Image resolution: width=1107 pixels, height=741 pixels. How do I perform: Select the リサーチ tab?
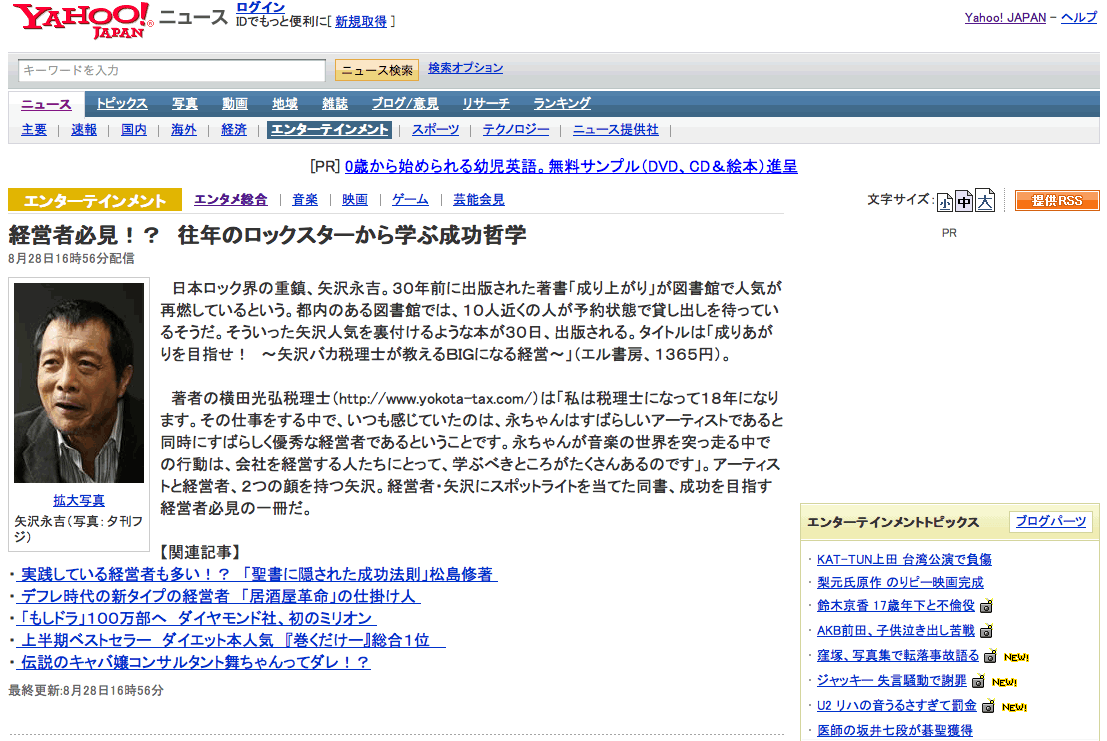(x=486, y=104)
